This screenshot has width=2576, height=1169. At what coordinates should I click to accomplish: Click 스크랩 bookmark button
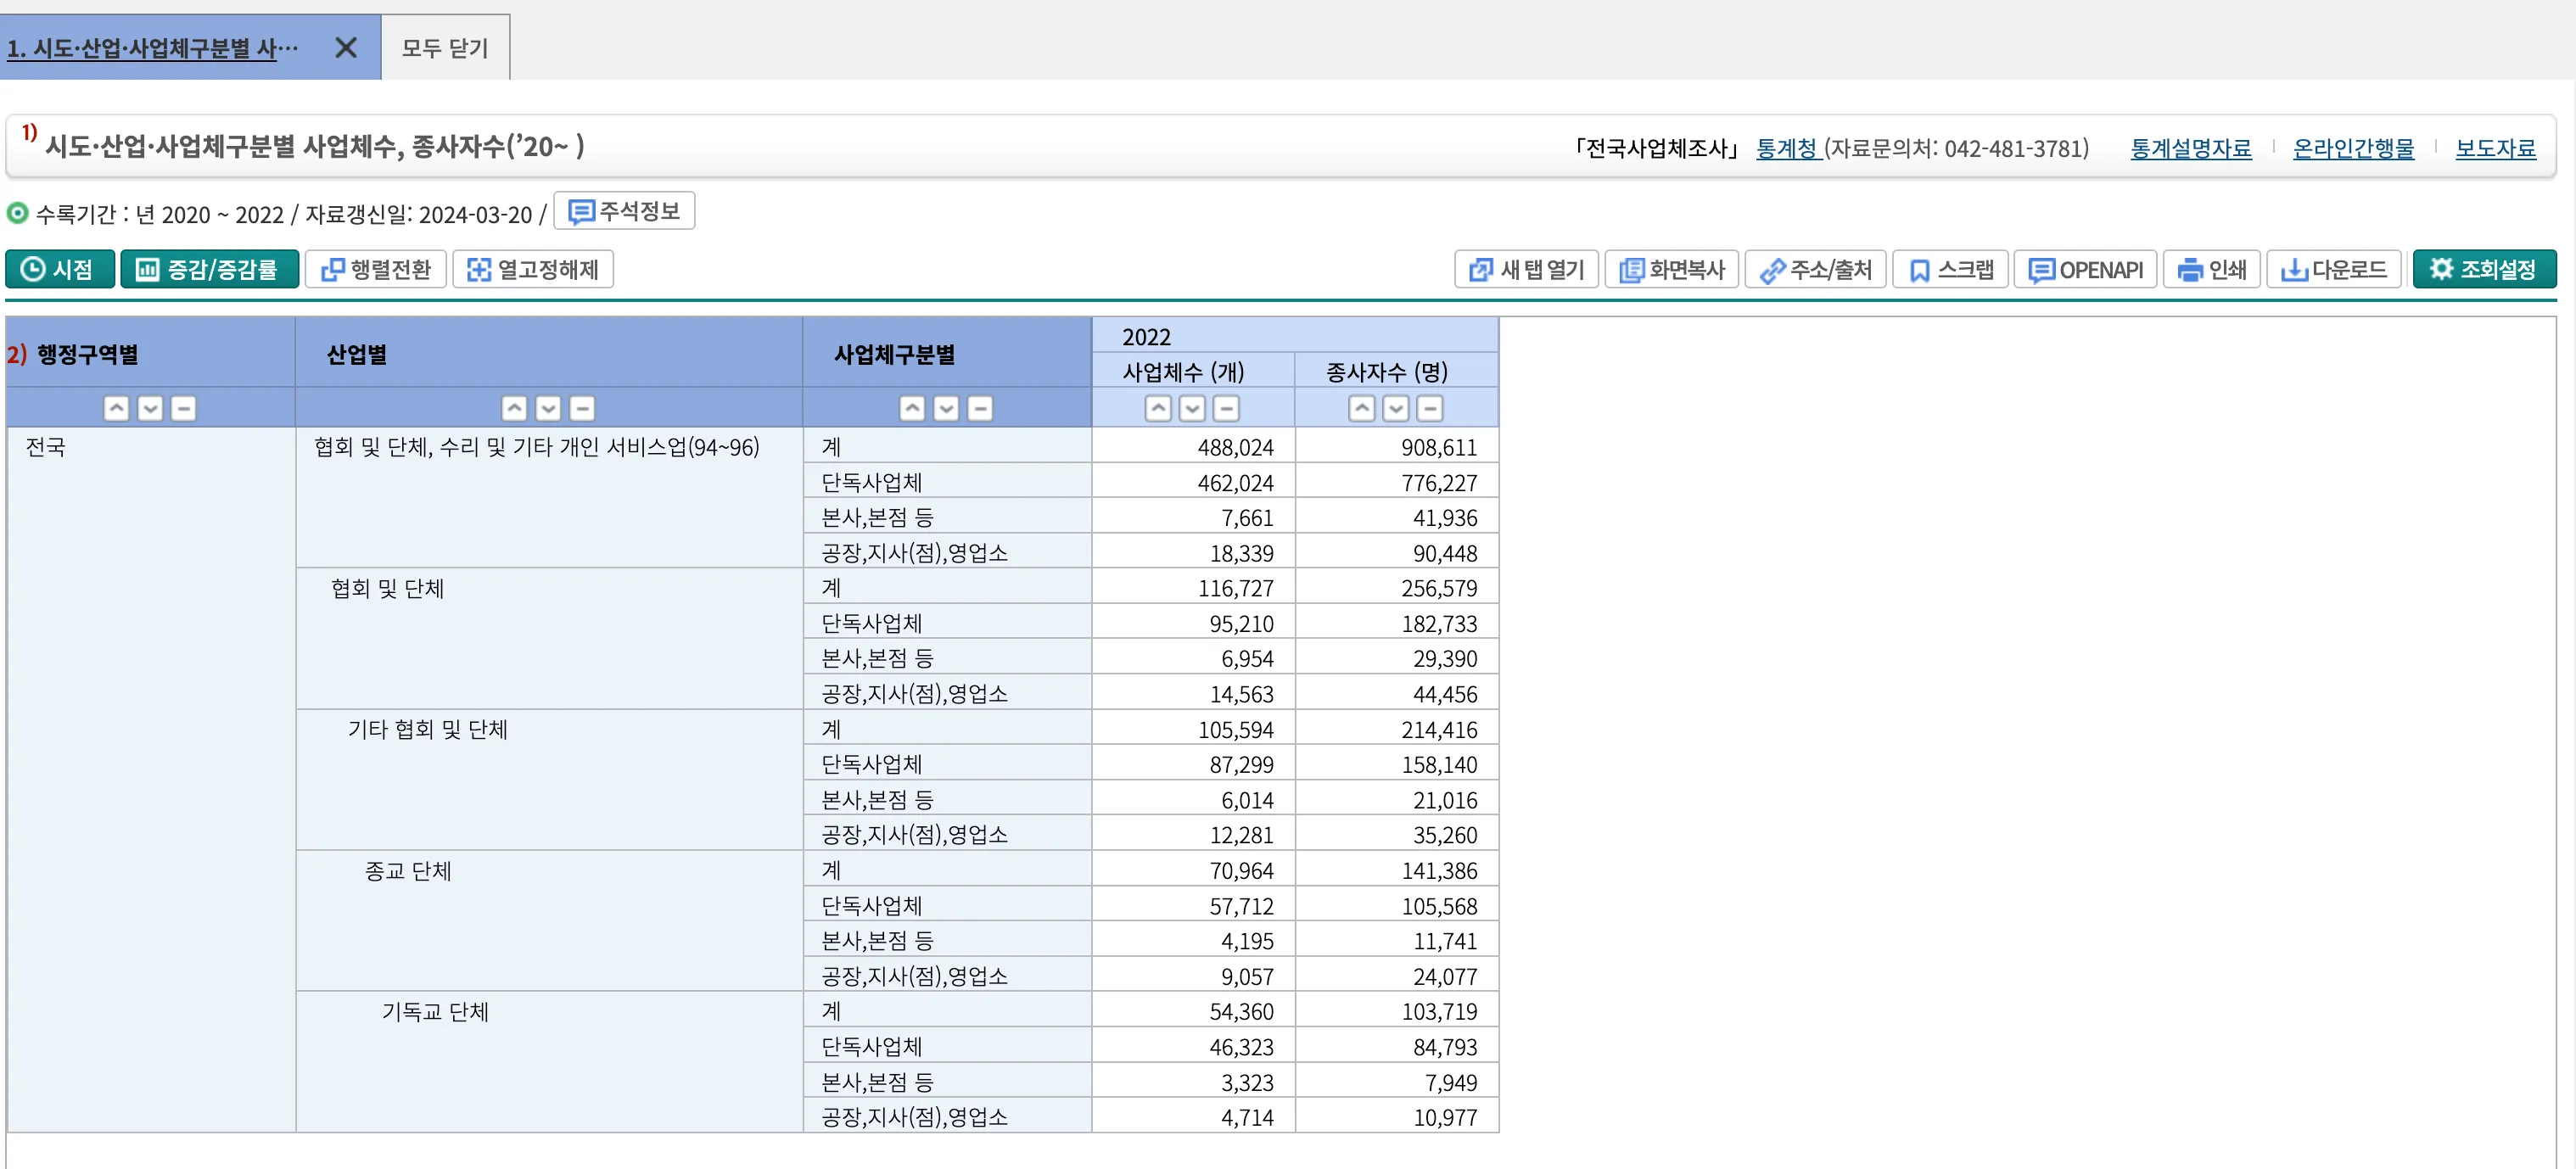click(x=1950, y=269)
